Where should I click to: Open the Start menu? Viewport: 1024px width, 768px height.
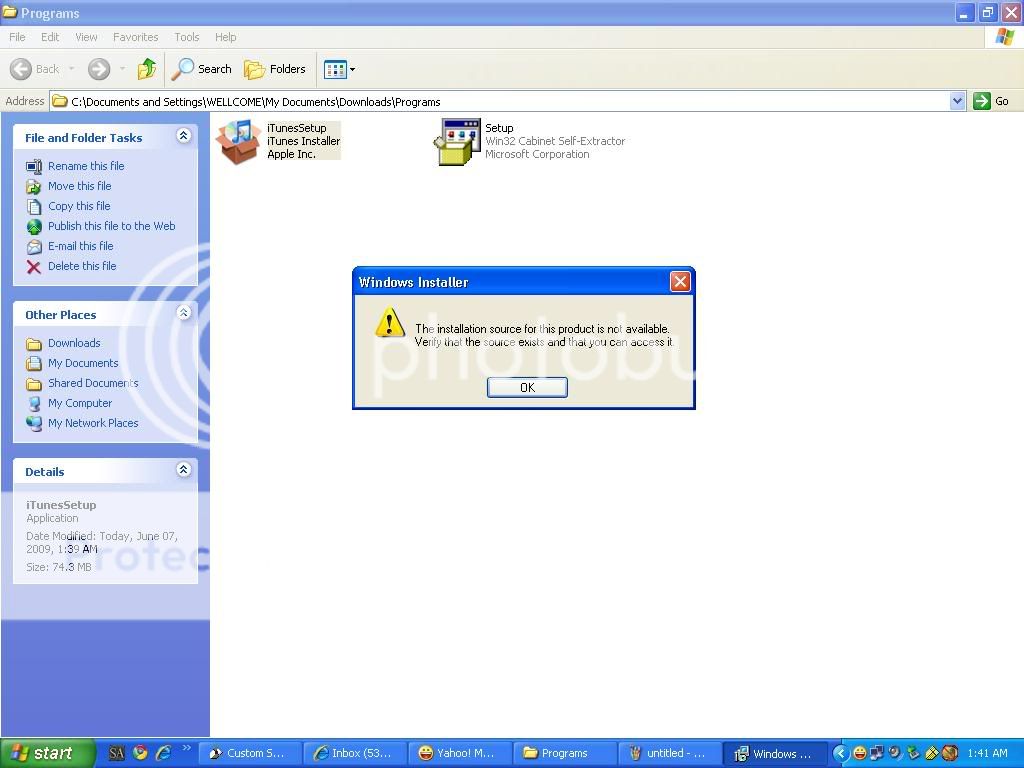[x=47, y=753]
